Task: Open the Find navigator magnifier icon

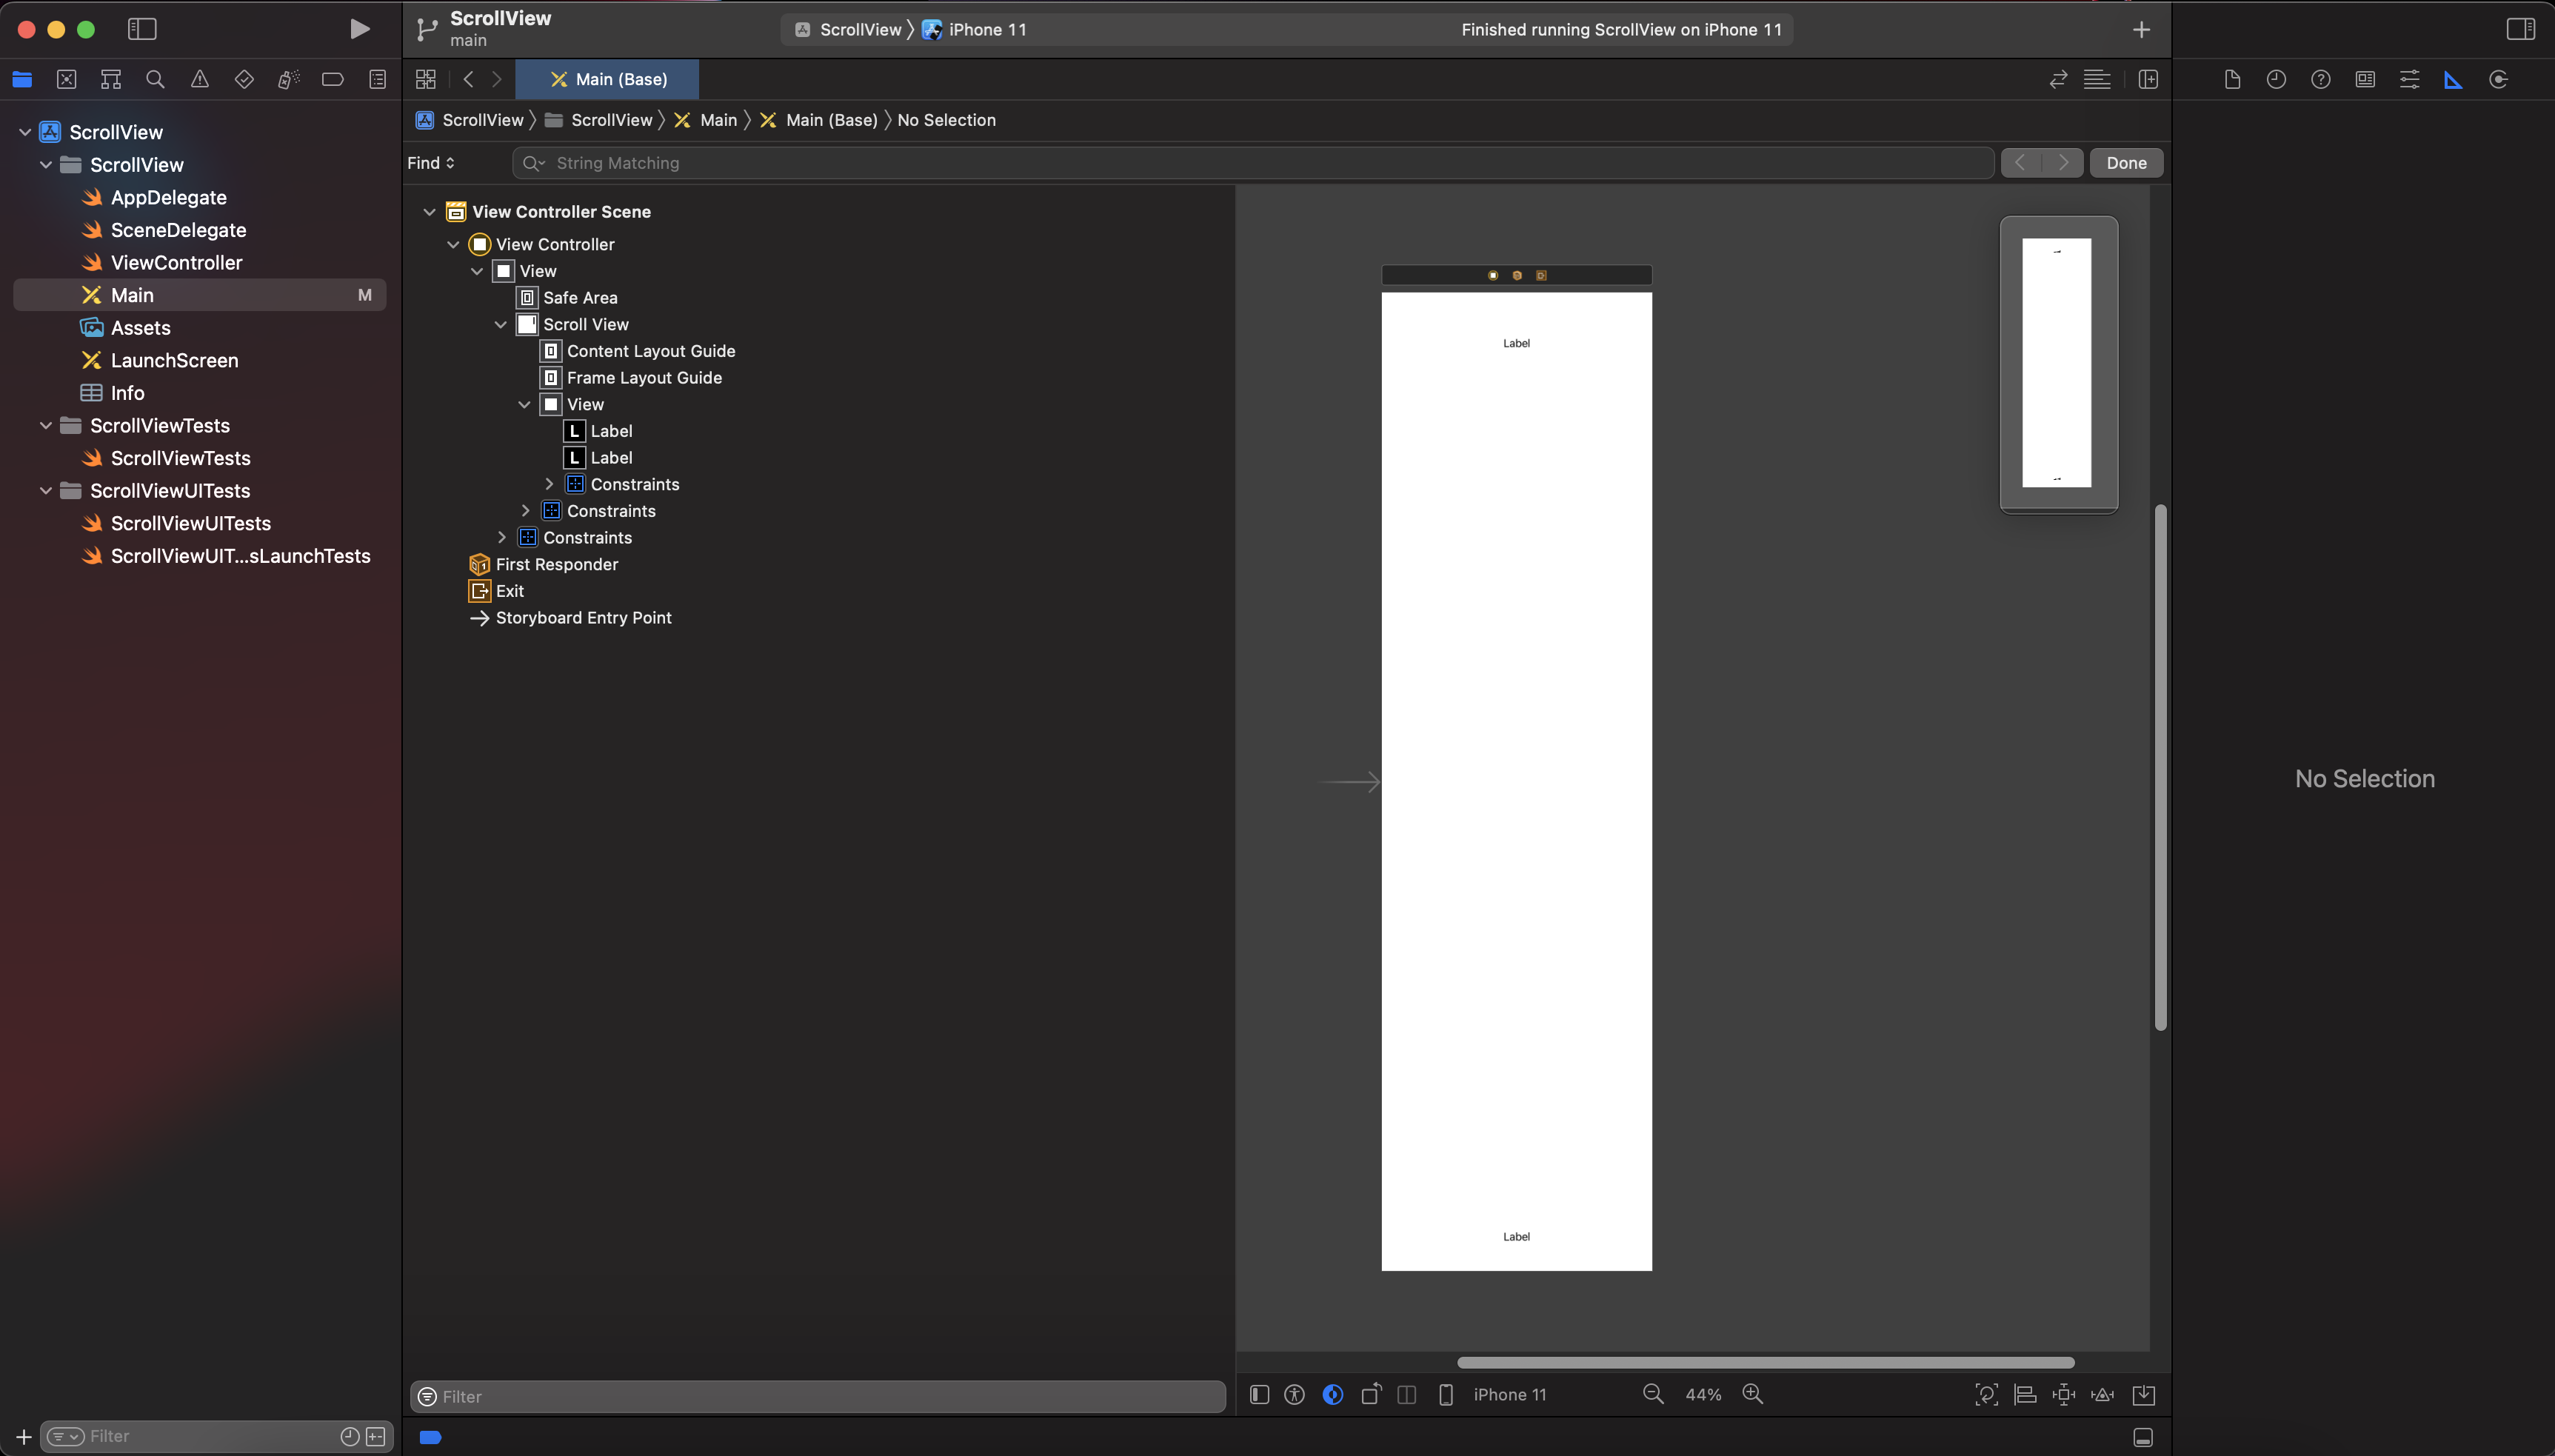Action: (x=155, y=79)
